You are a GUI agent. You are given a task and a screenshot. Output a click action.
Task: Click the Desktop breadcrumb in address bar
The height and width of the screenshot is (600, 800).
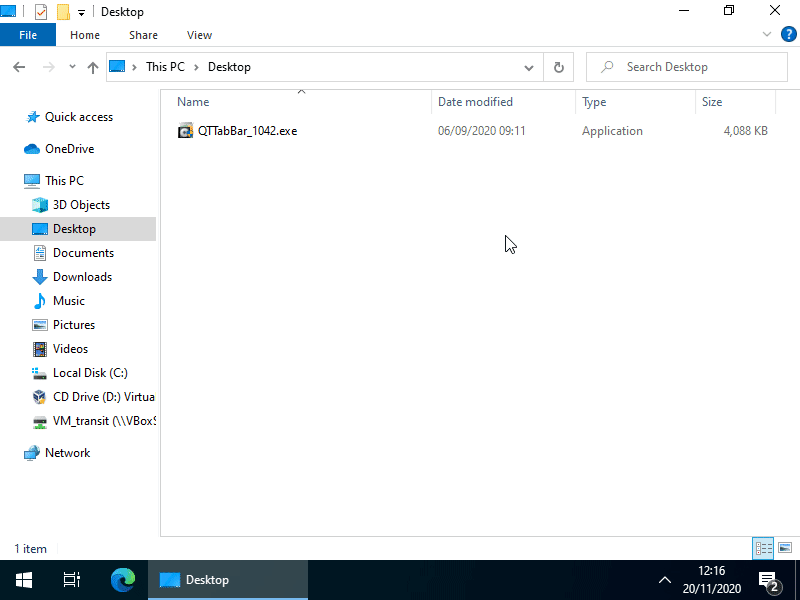[x=229, y=67]
